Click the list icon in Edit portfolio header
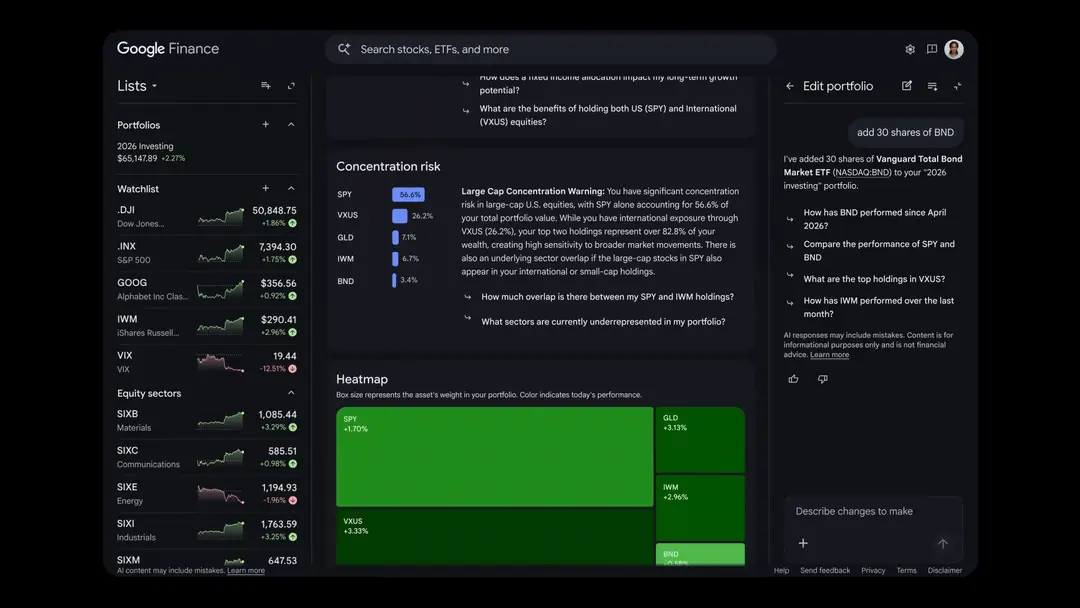Screen dimensions: 1080x608 [932, 86]
